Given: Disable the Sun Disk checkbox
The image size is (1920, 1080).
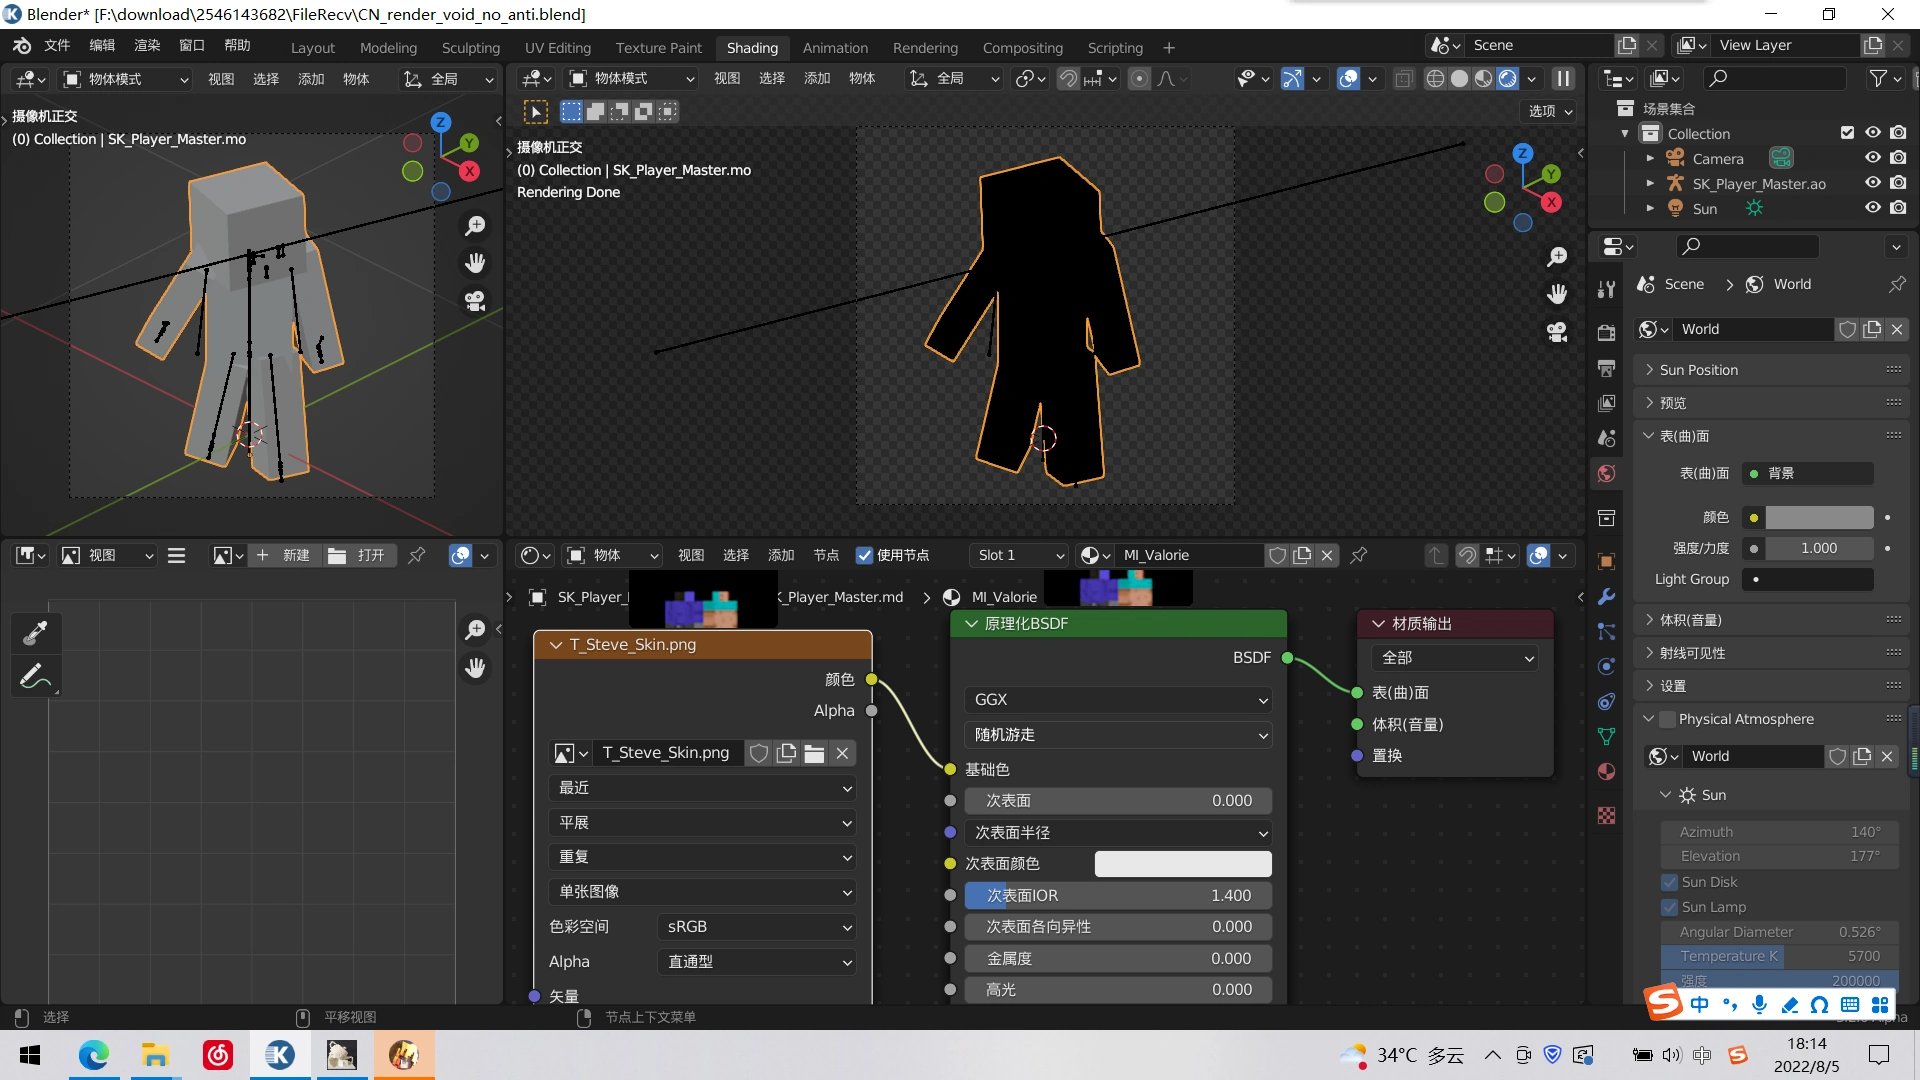Looking at the screenshot, I should tap(1669, 882).
